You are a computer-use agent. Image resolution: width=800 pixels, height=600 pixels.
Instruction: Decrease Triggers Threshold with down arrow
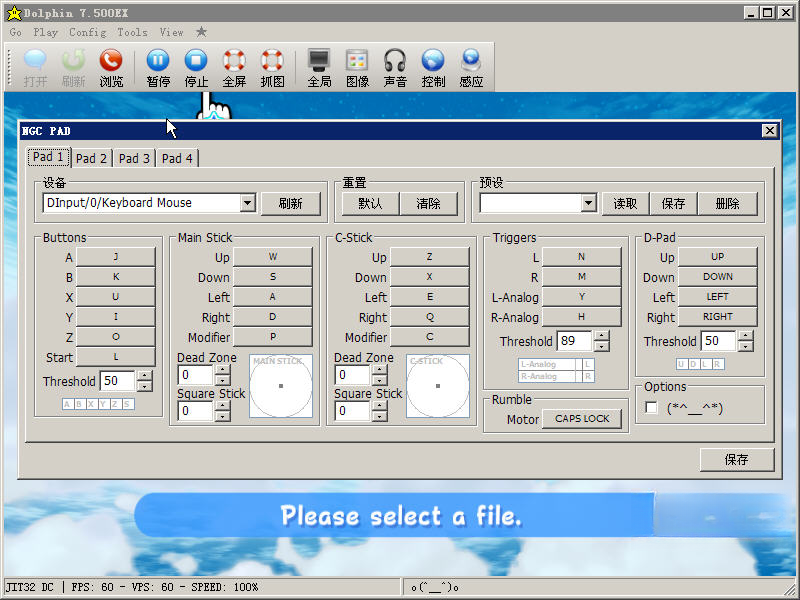click(602, 346)
